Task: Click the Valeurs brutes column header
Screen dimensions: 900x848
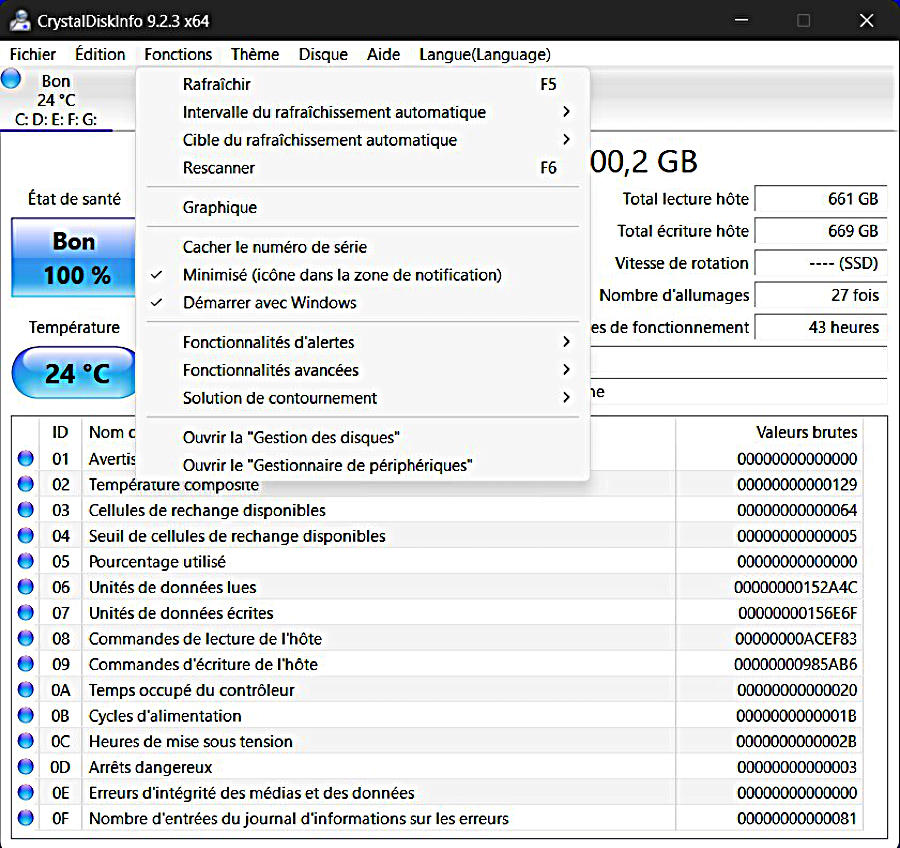Action: tap(806, 432)
